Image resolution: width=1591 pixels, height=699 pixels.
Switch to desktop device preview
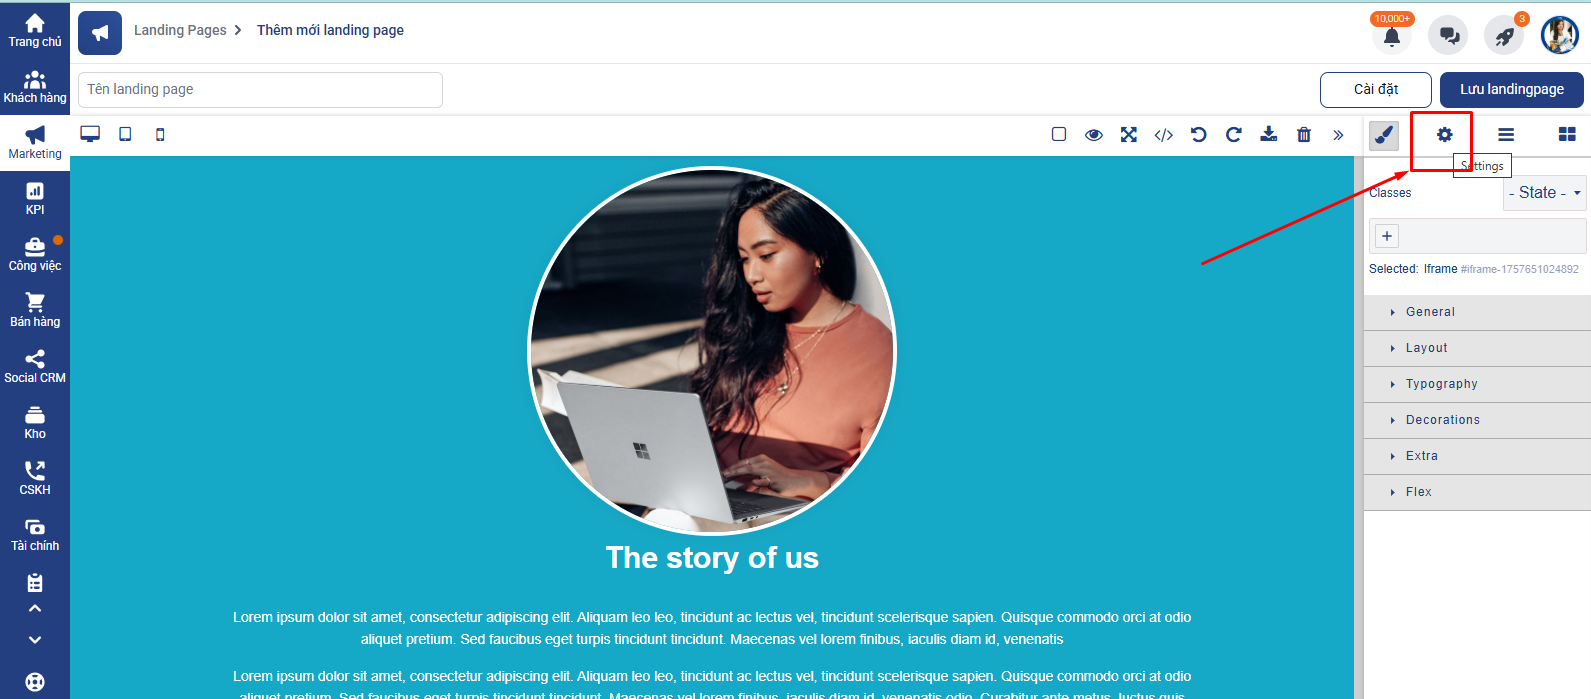[x=90, y=134]
